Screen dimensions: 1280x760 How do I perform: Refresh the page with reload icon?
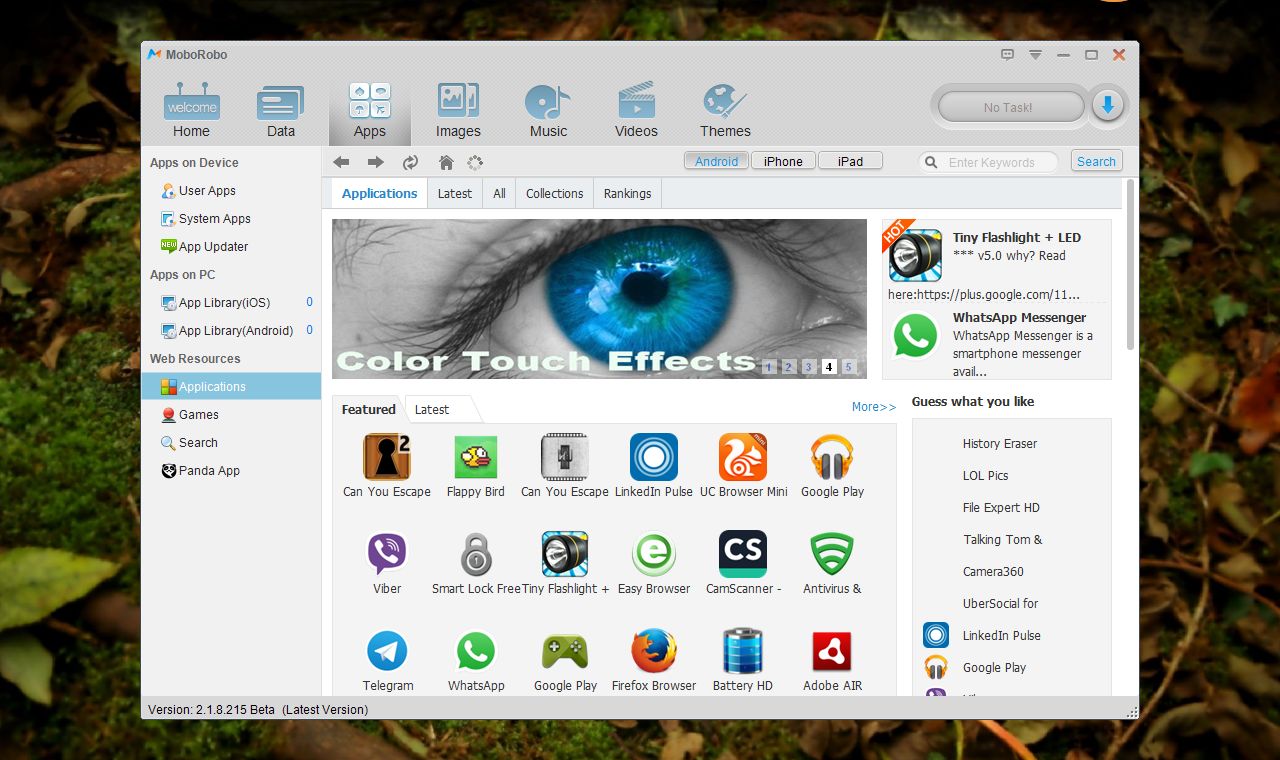click(410, 162)
